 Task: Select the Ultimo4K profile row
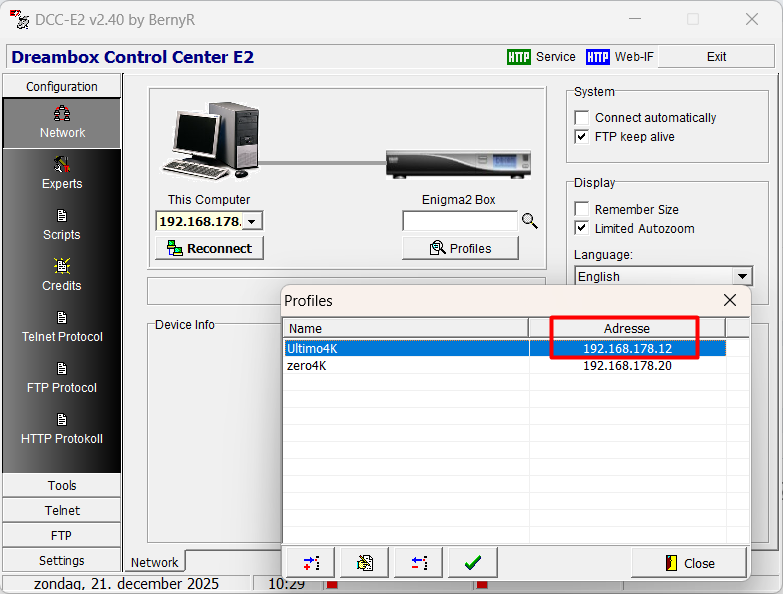pos(504,348)
